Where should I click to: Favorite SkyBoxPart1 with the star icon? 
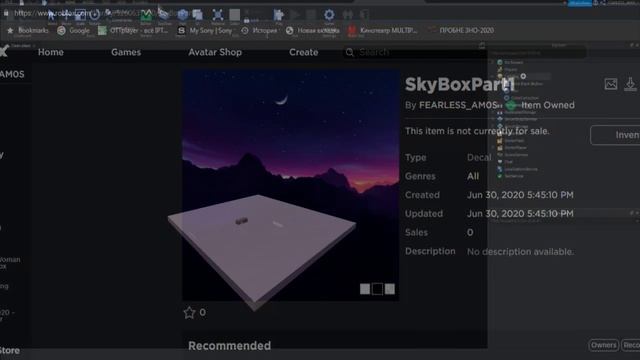click(x=189, y=313)
